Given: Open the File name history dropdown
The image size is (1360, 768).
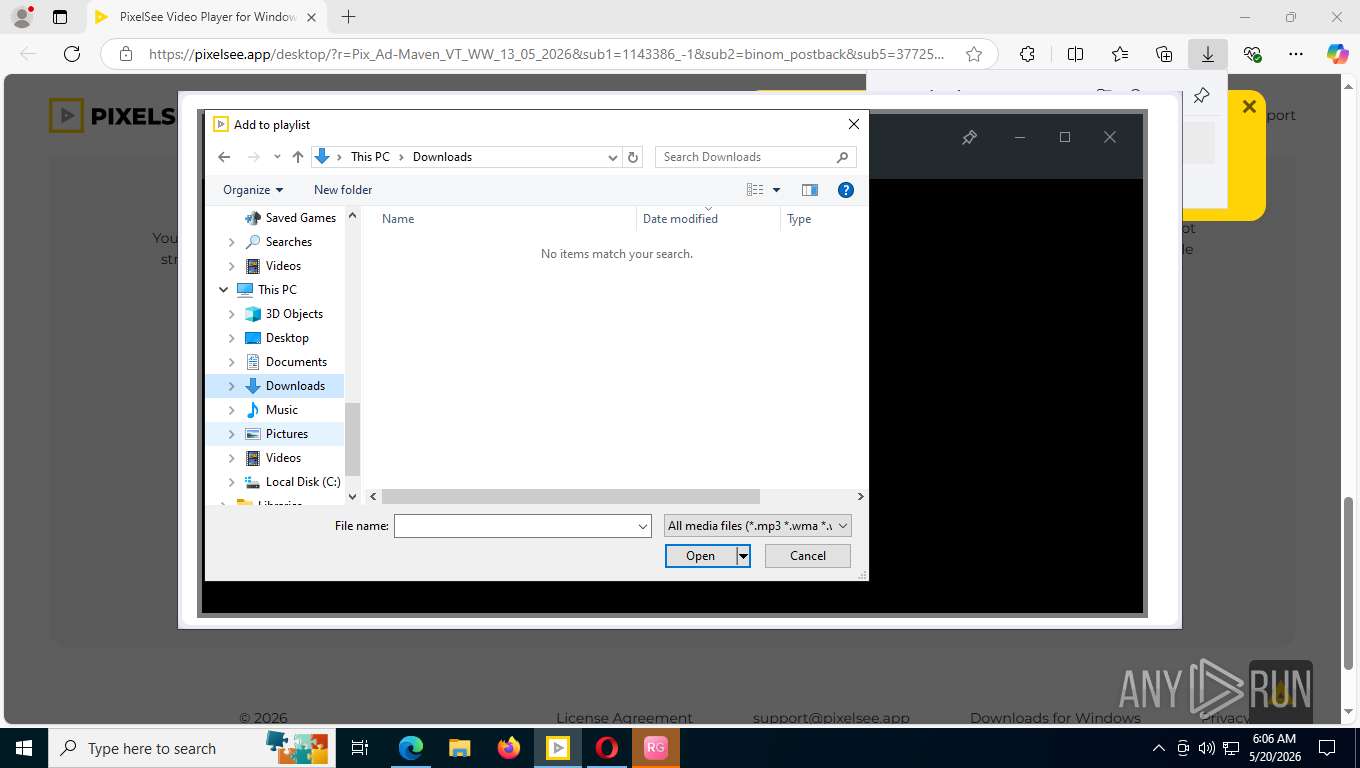Looking at the screenshot, I should [x=643, y=526].
